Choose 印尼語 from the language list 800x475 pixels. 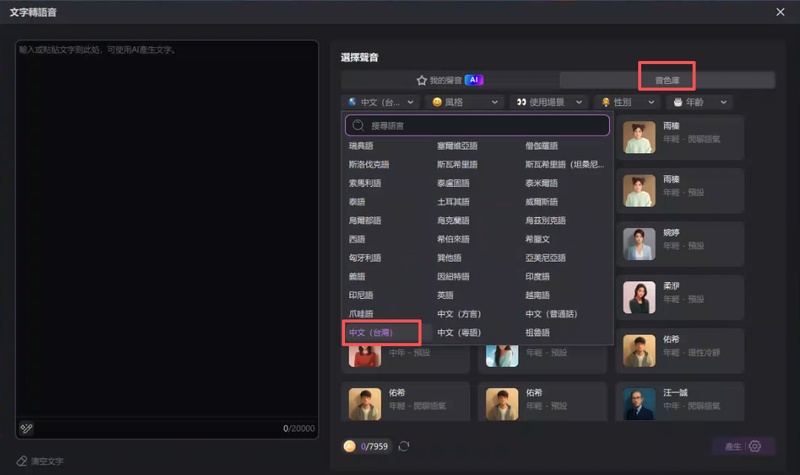[361, 295]
